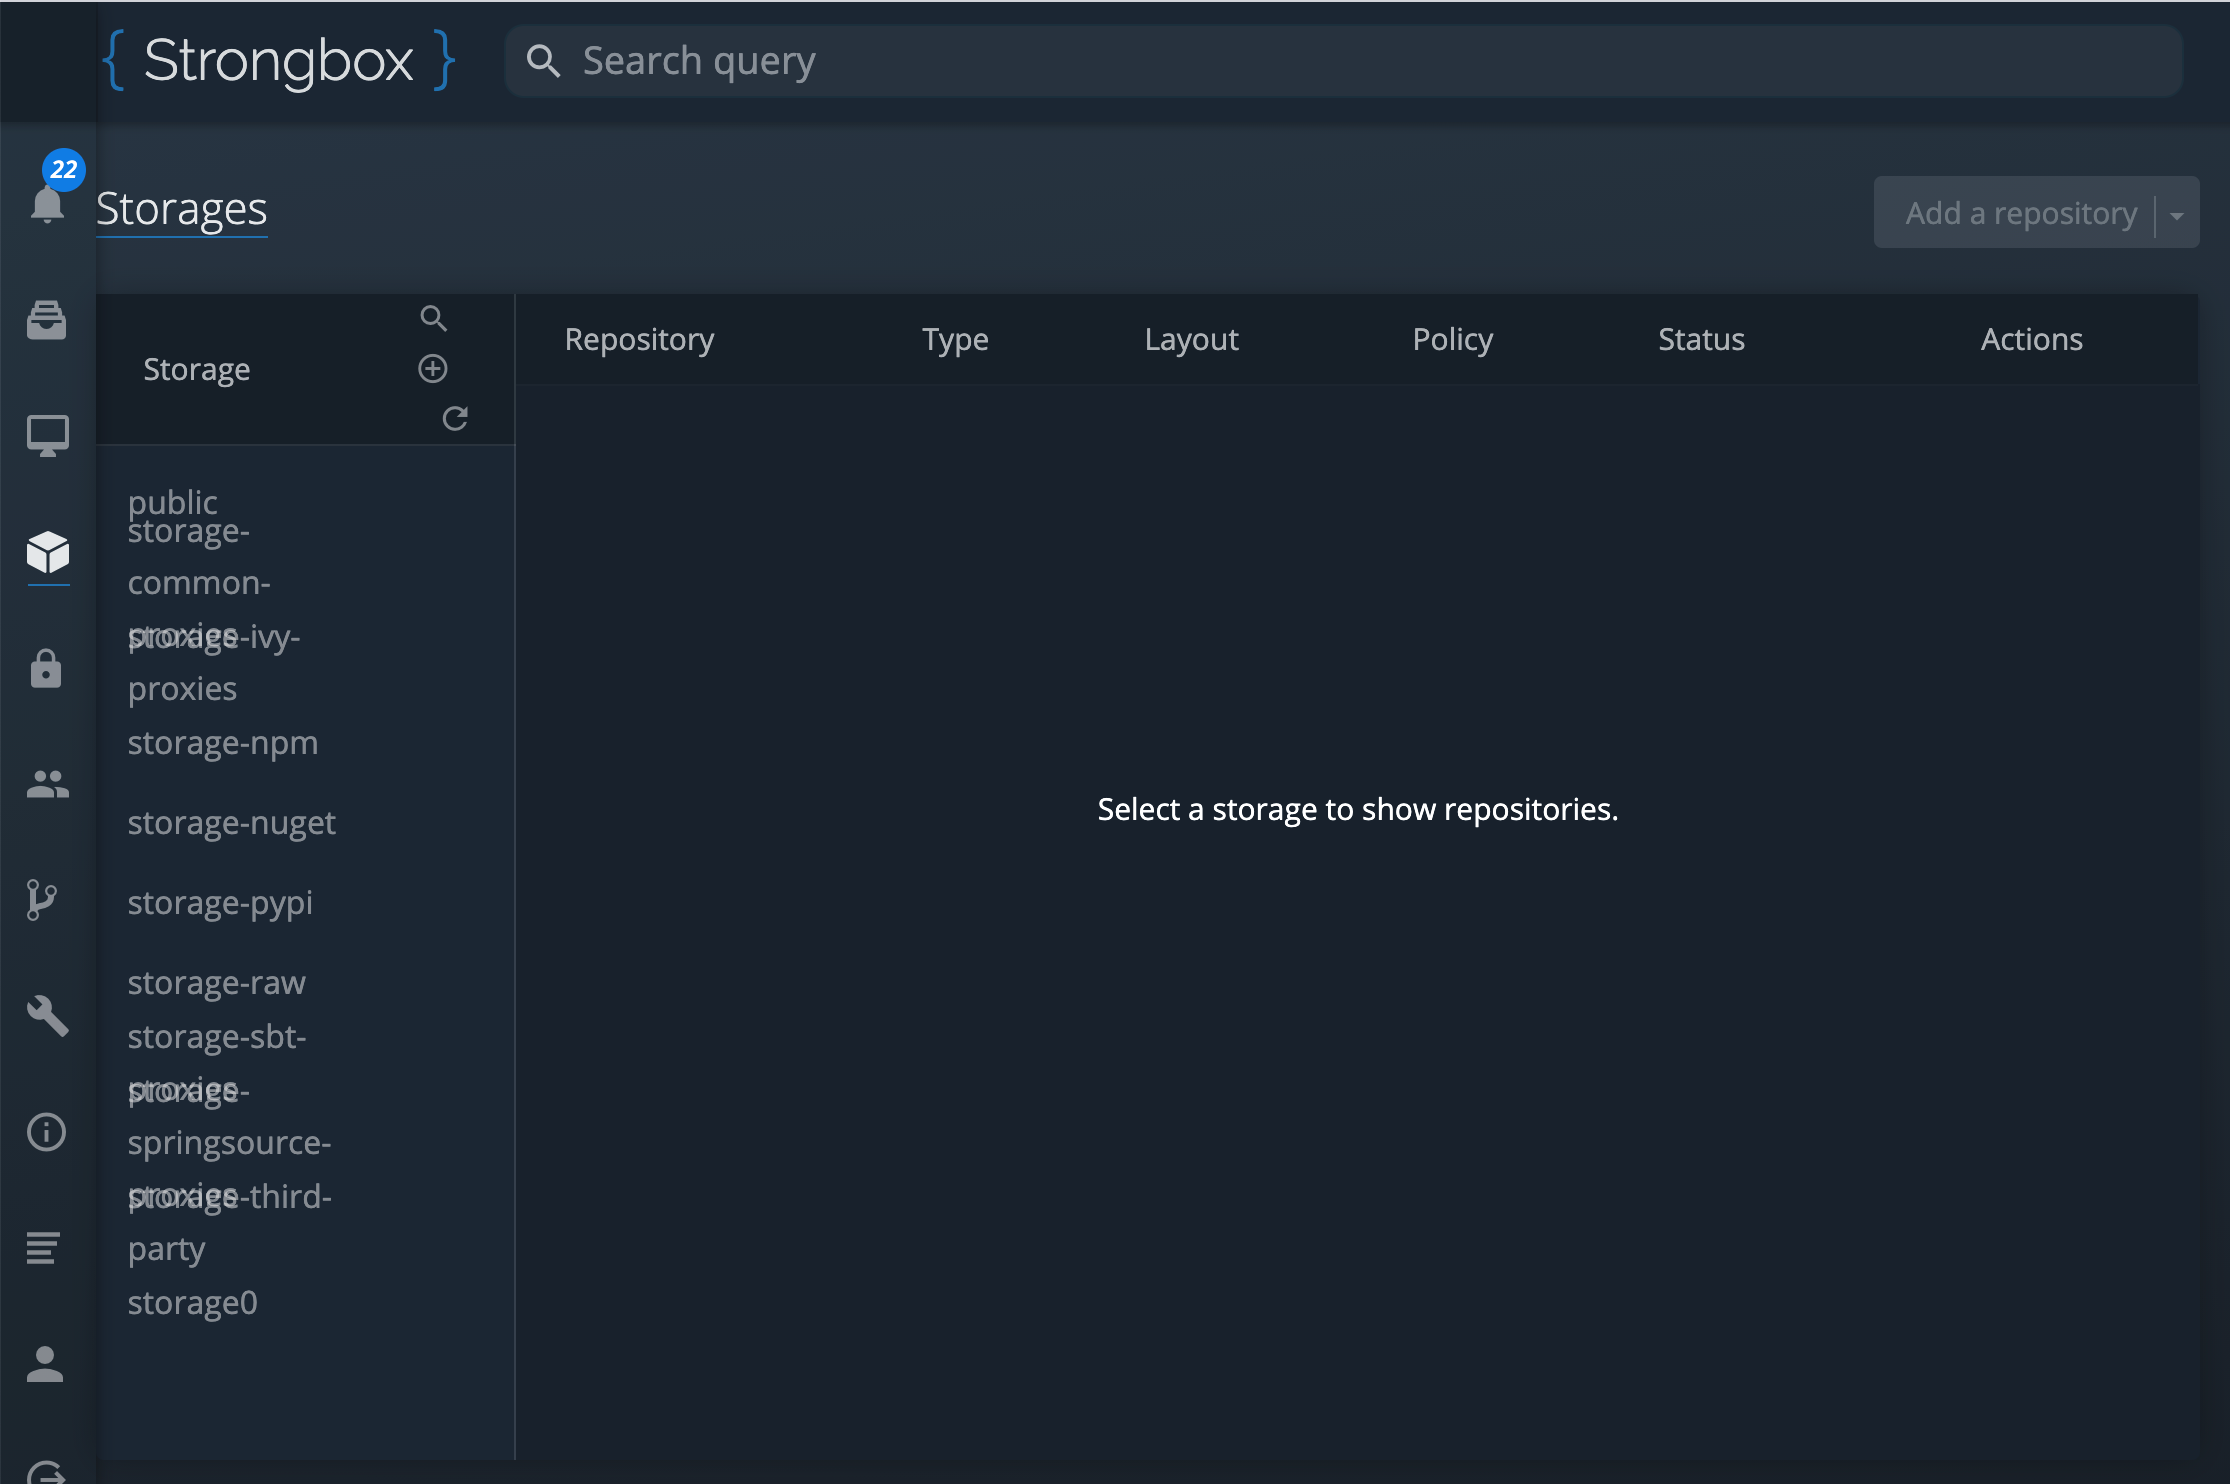Open the Storages page link
Viewport: 2230px width, 1484px height.
pyautogui.click(x=182, y=210)
